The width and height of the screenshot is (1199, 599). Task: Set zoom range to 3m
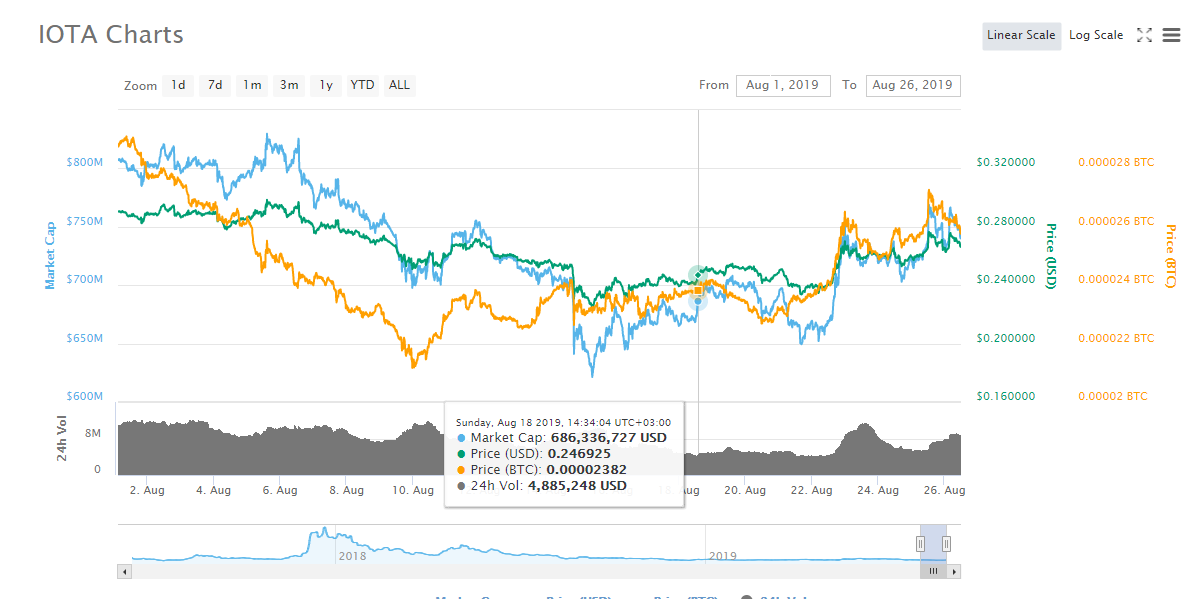tap(289, 85)
